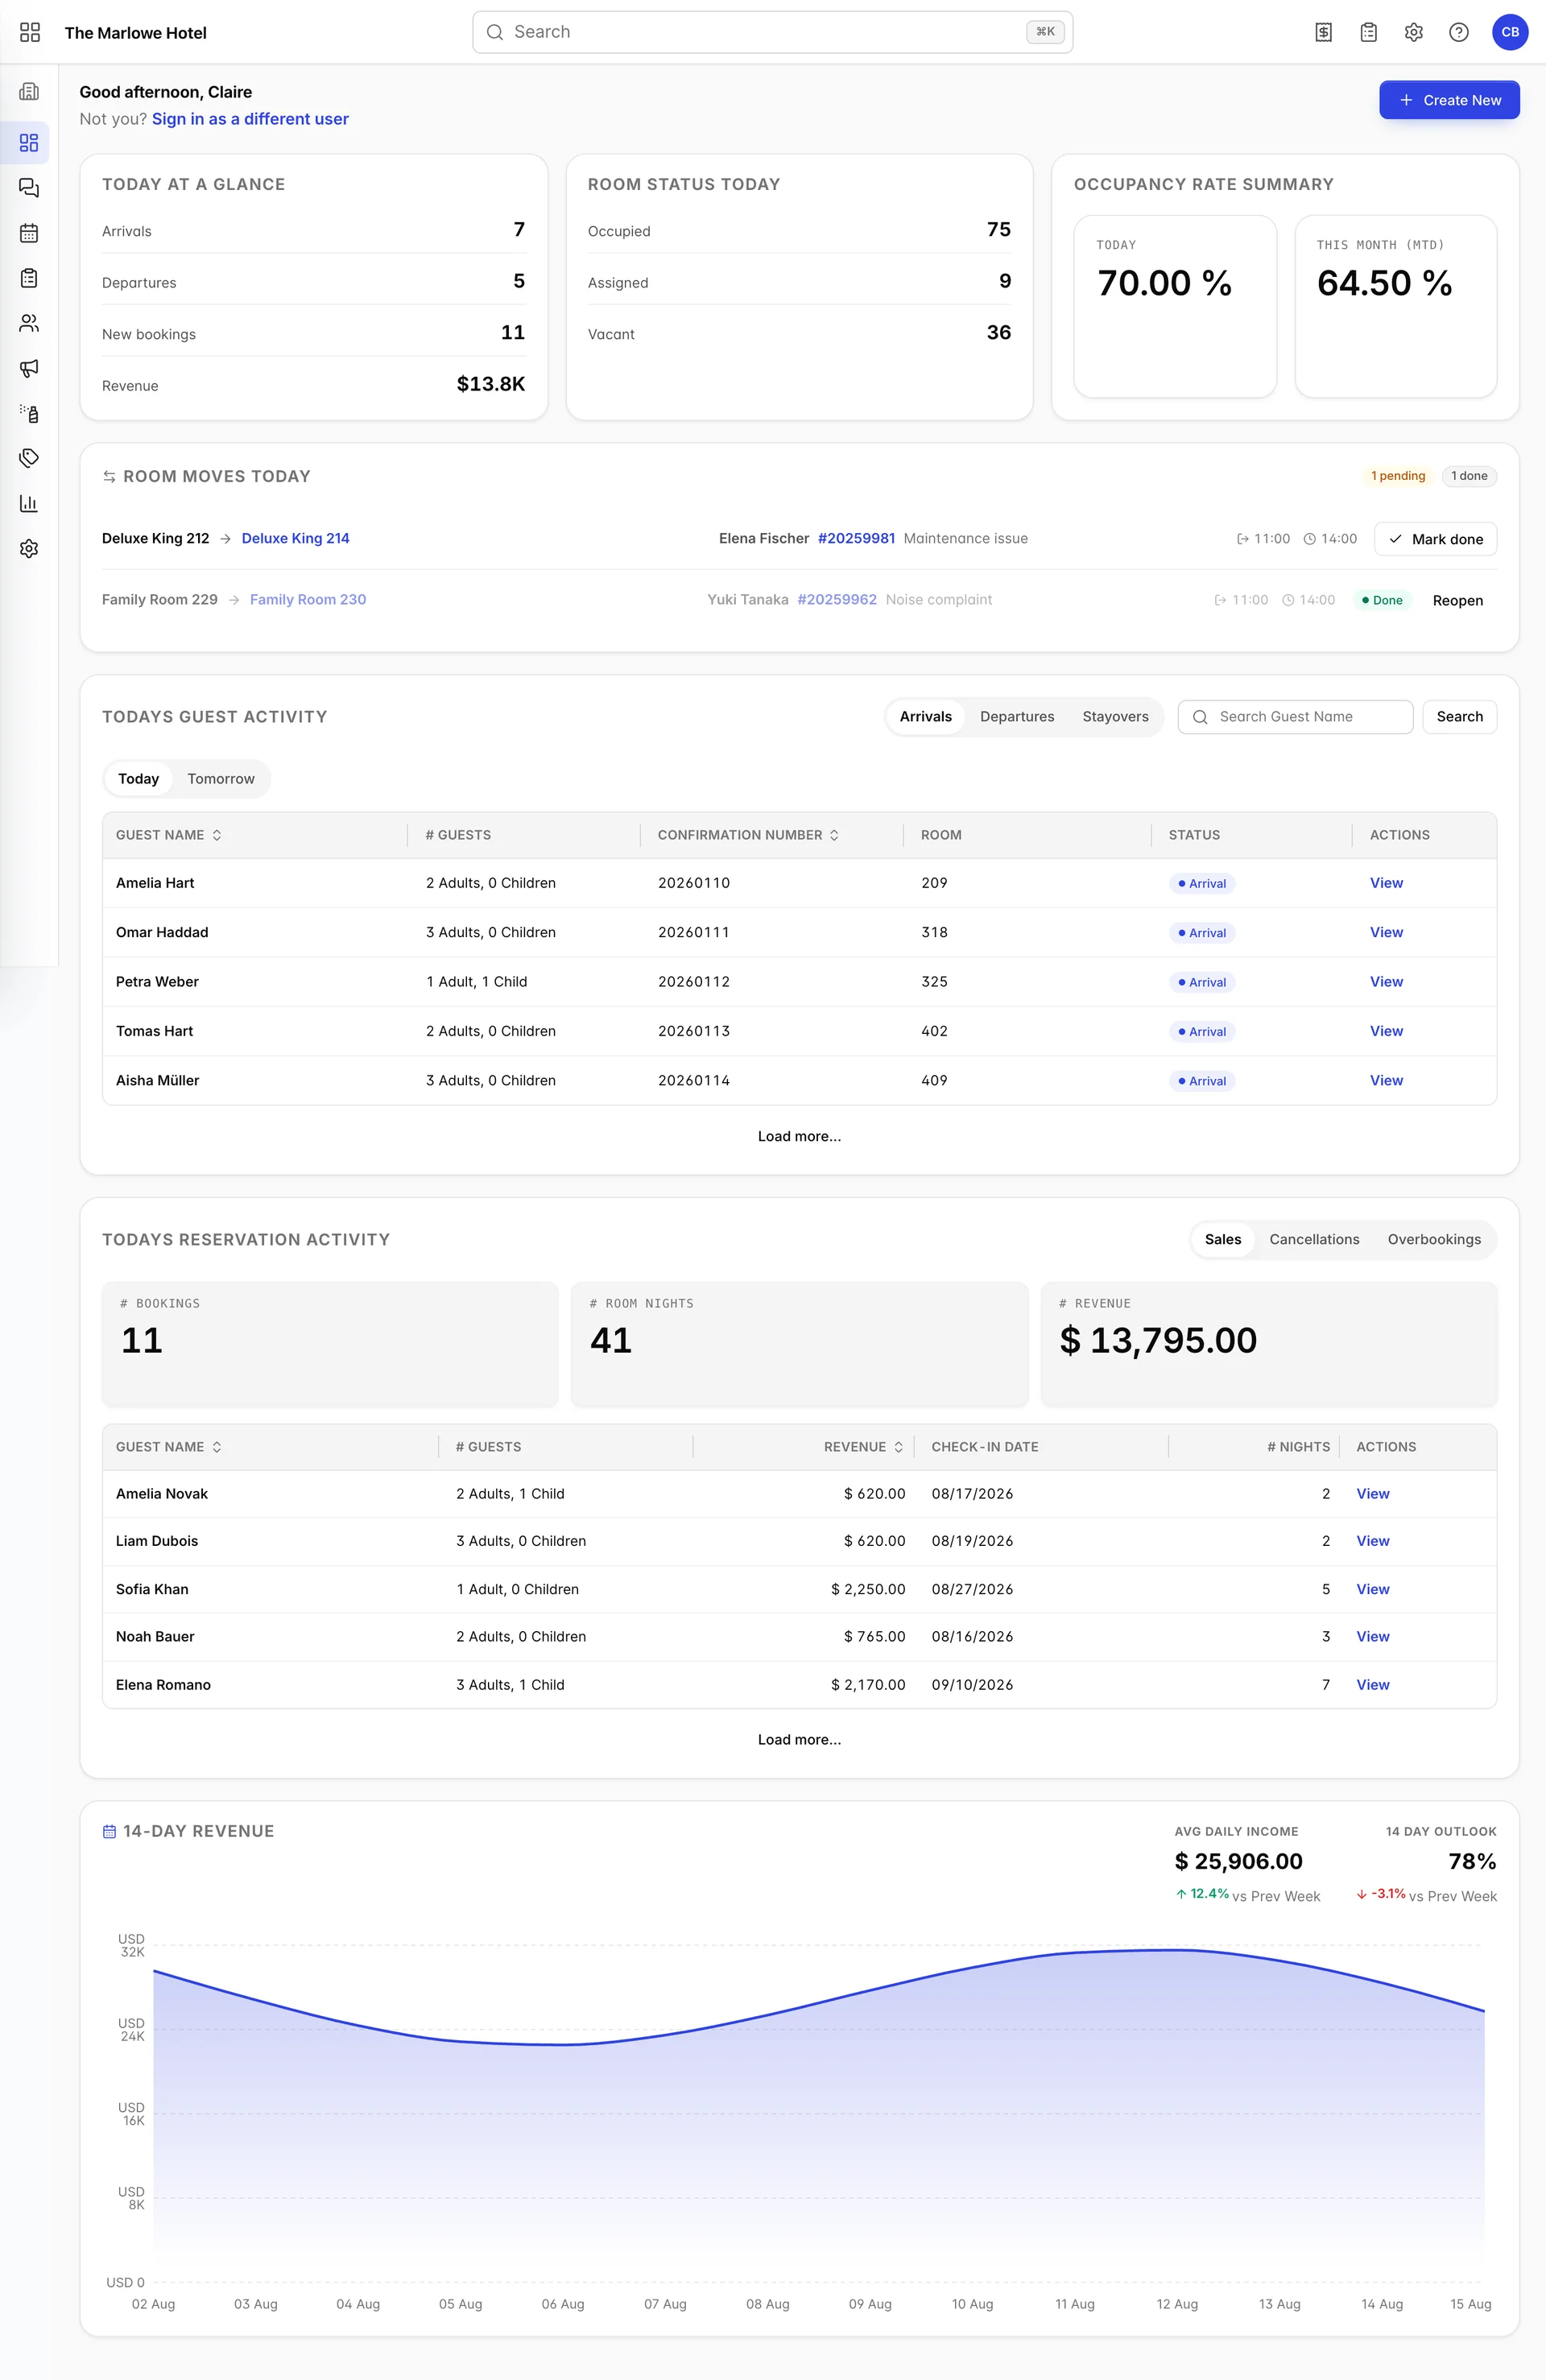The image size is (1546, 2380).
Task: Open the reports bar chart icon in sidebar
Action: [x=29, y=503]
